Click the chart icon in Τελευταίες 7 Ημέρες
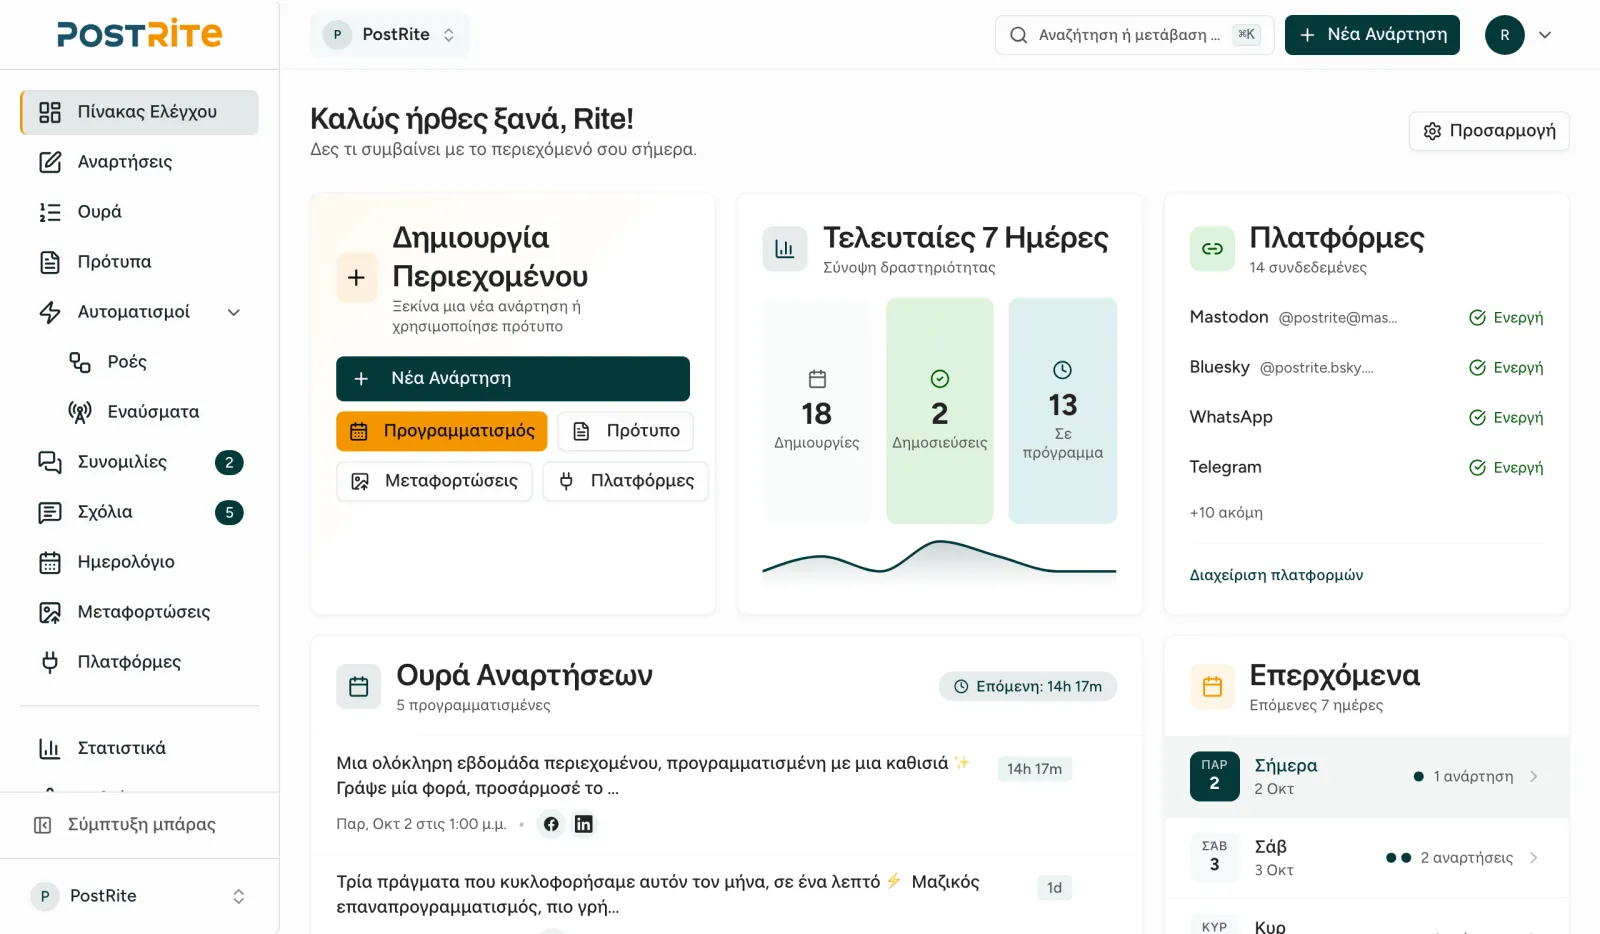 pos(785,249)
